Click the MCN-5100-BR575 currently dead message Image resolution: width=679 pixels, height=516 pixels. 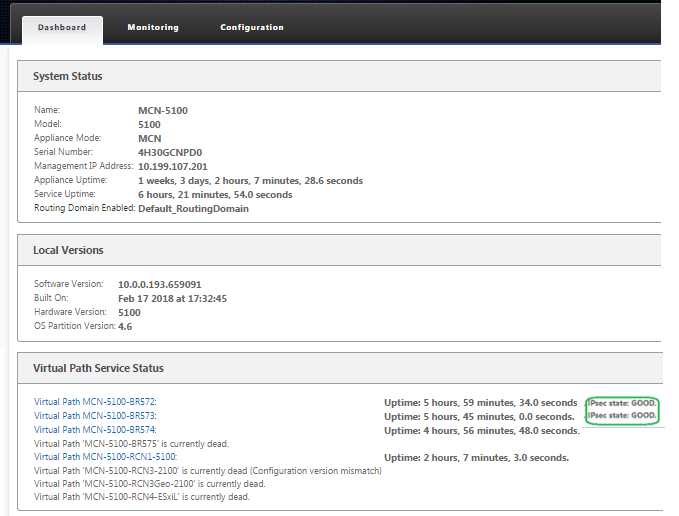pos(131,444)
